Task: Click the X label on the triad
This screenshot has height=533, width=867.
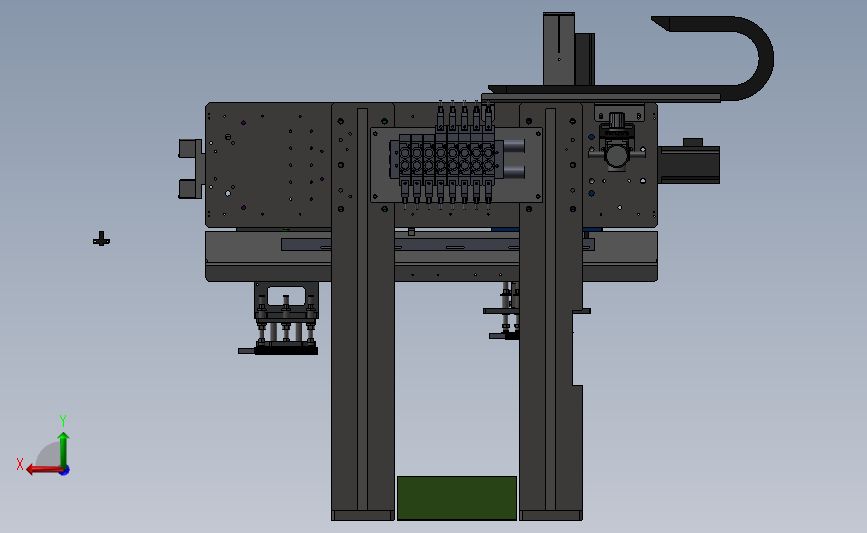Action: (x=20, y=464)
